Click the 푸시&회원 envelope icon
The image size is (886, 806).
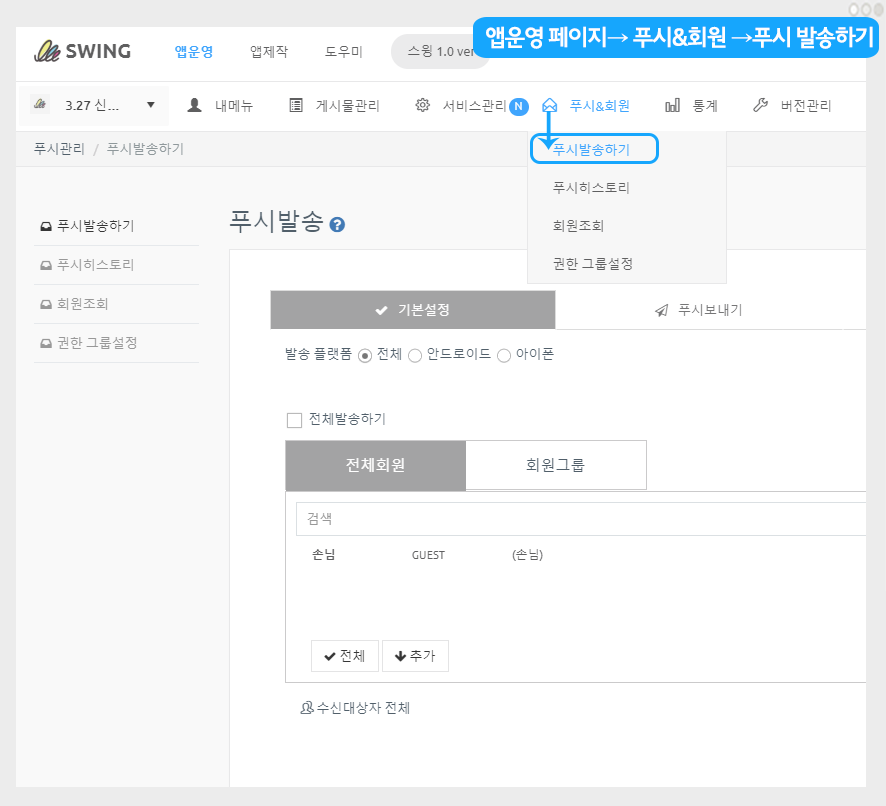pos(549,105)
